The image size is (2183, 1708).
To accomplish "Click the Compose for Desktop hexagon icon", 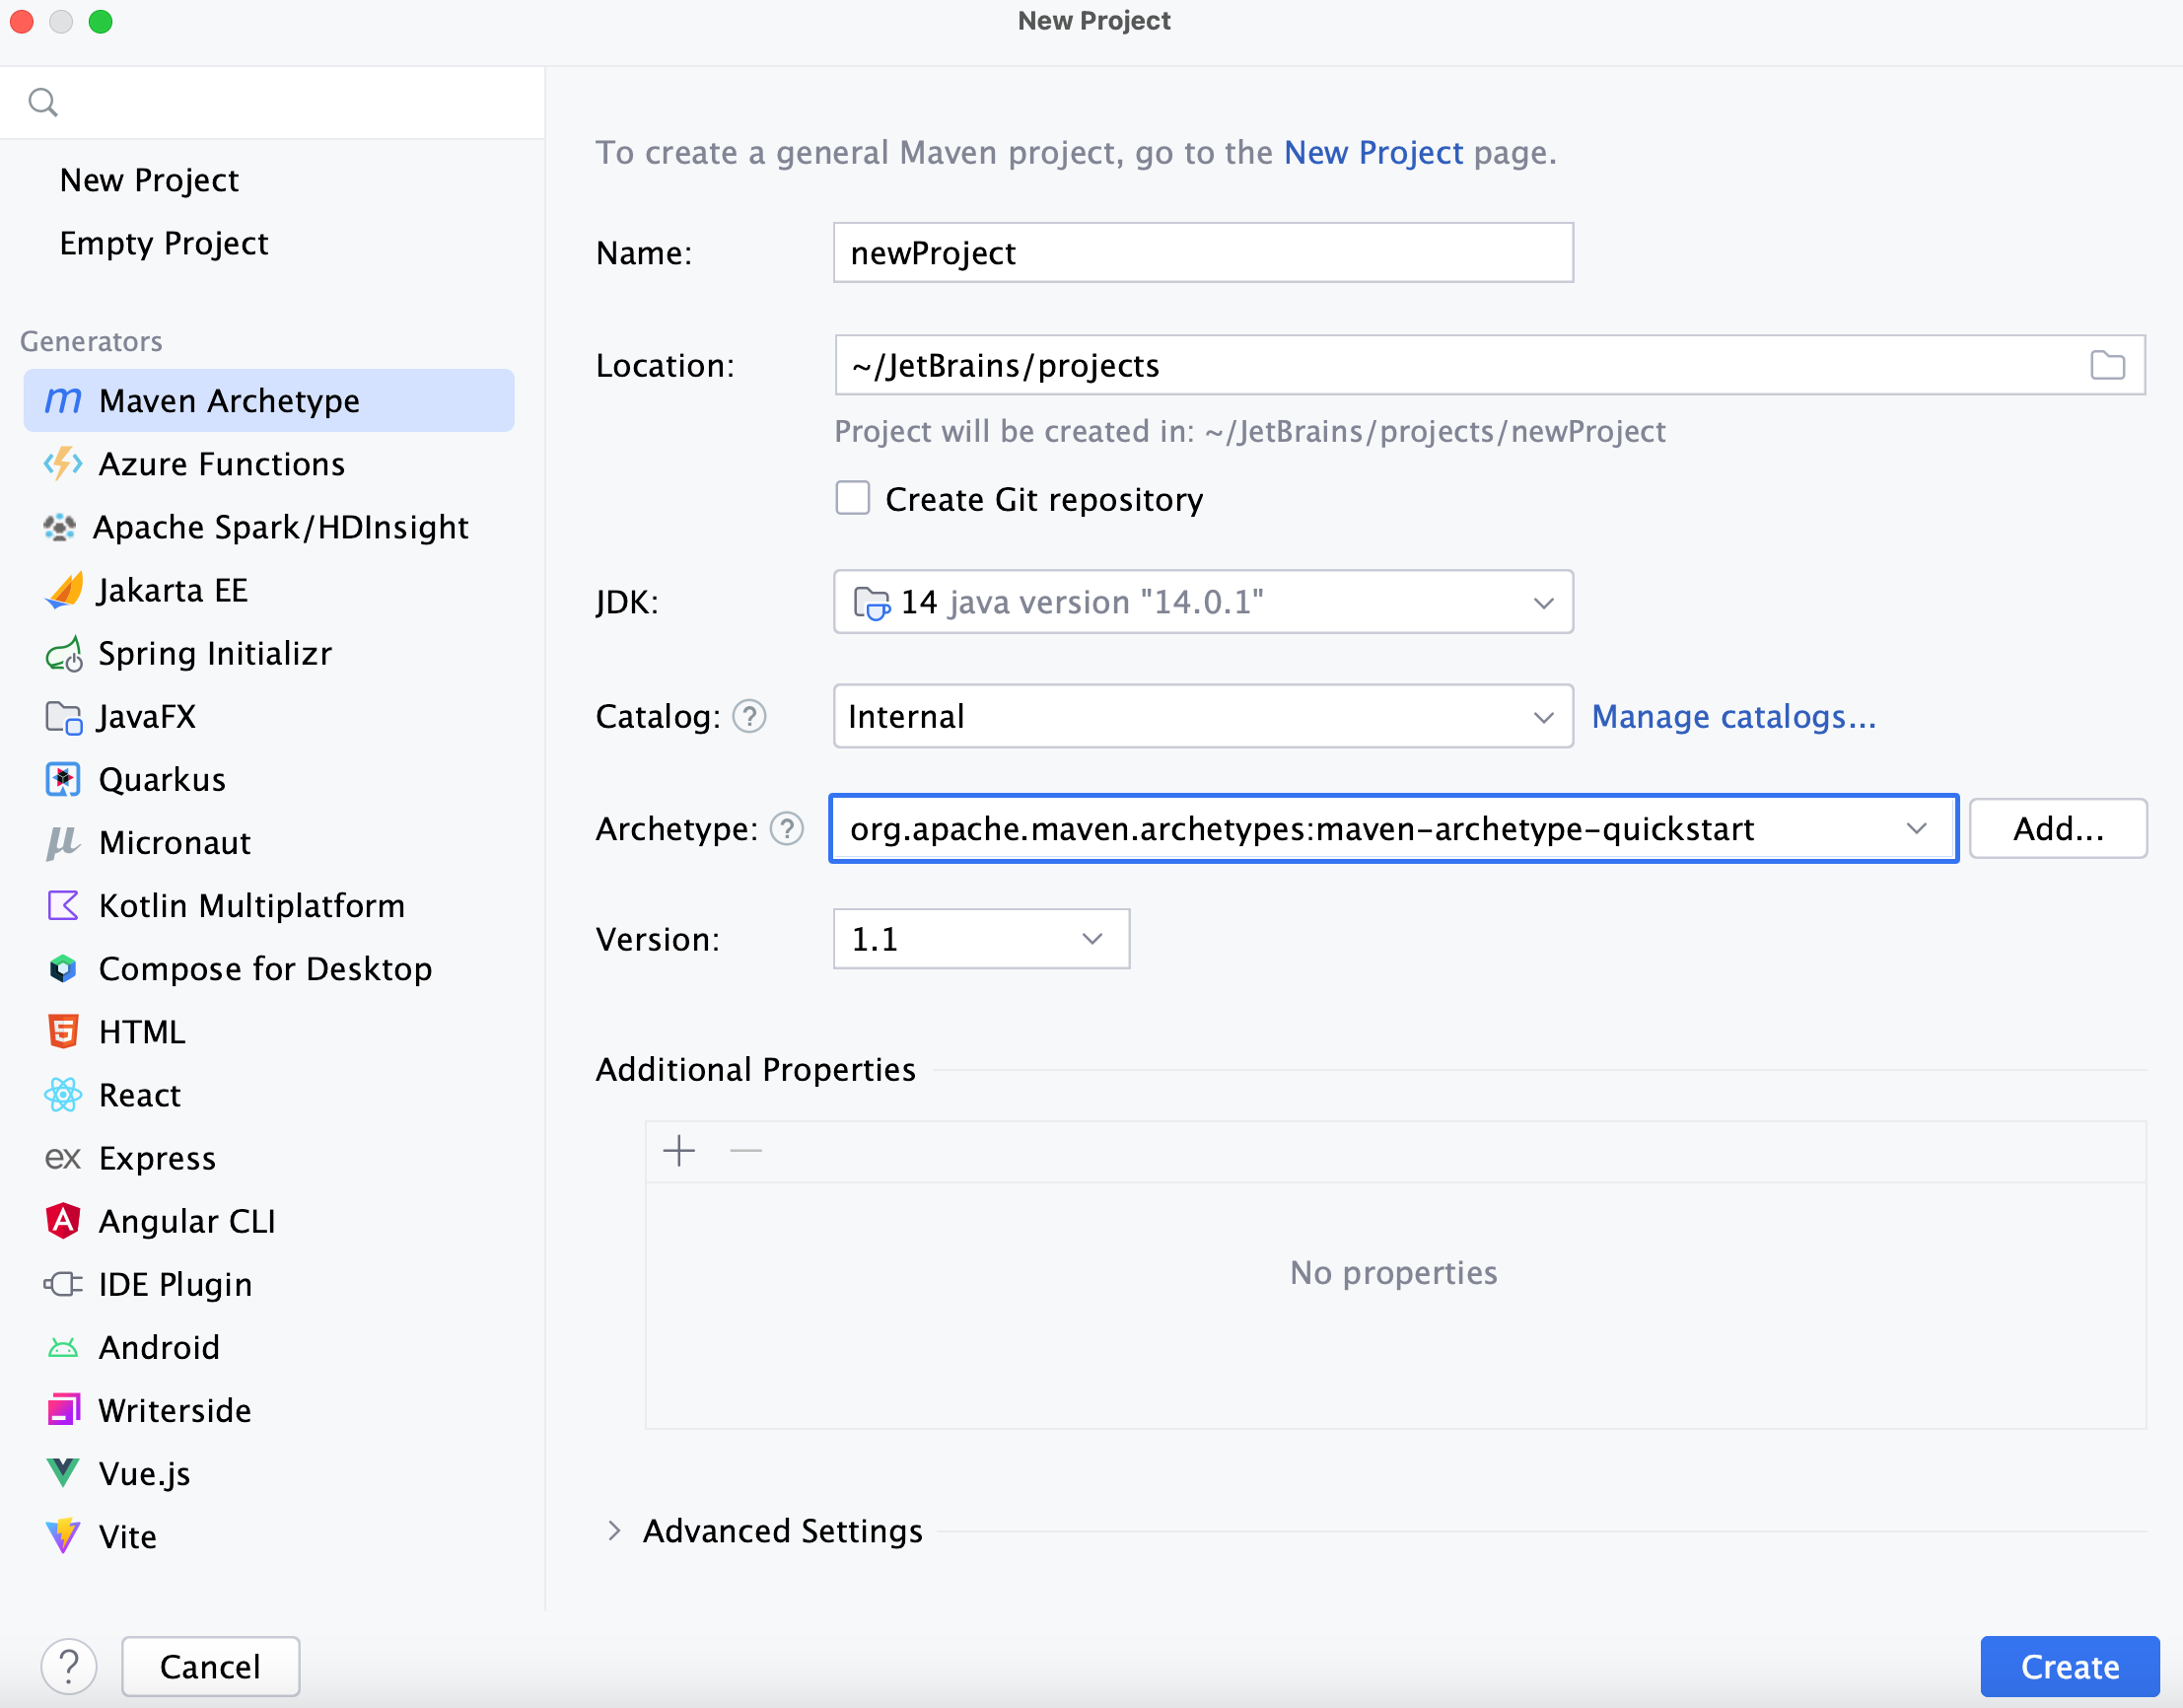I will point(63,969).
